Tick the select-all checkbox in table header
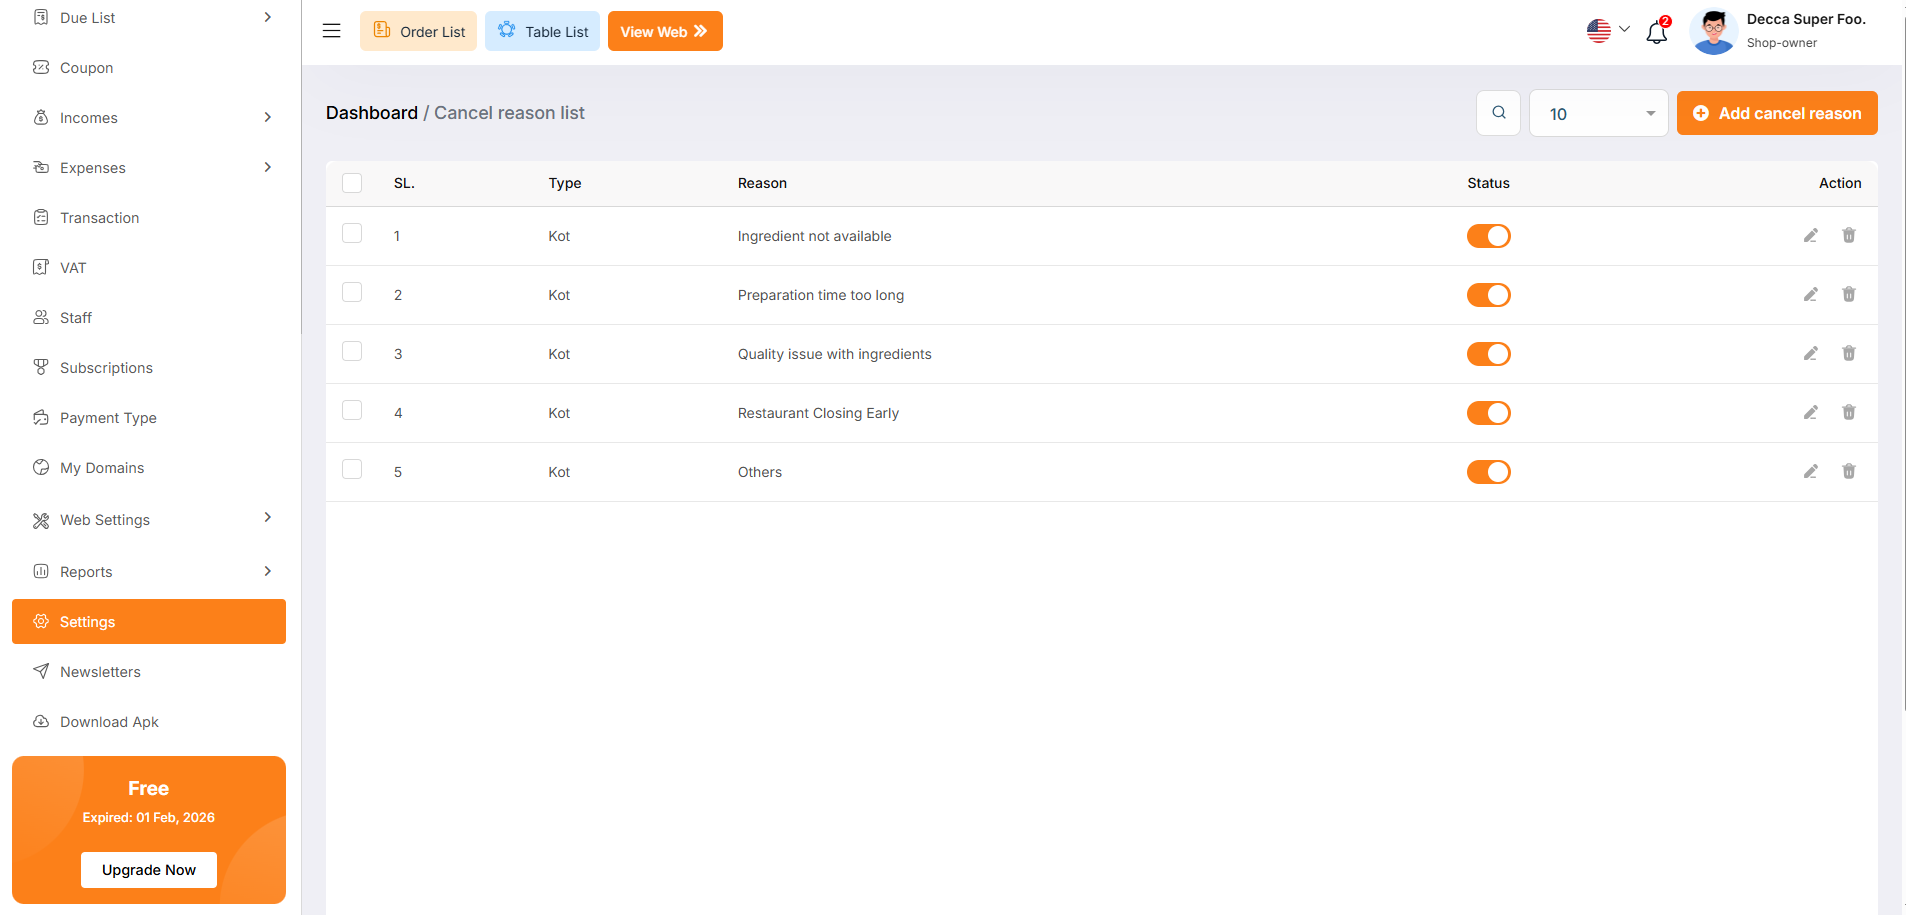 click(x=352, y=183)
